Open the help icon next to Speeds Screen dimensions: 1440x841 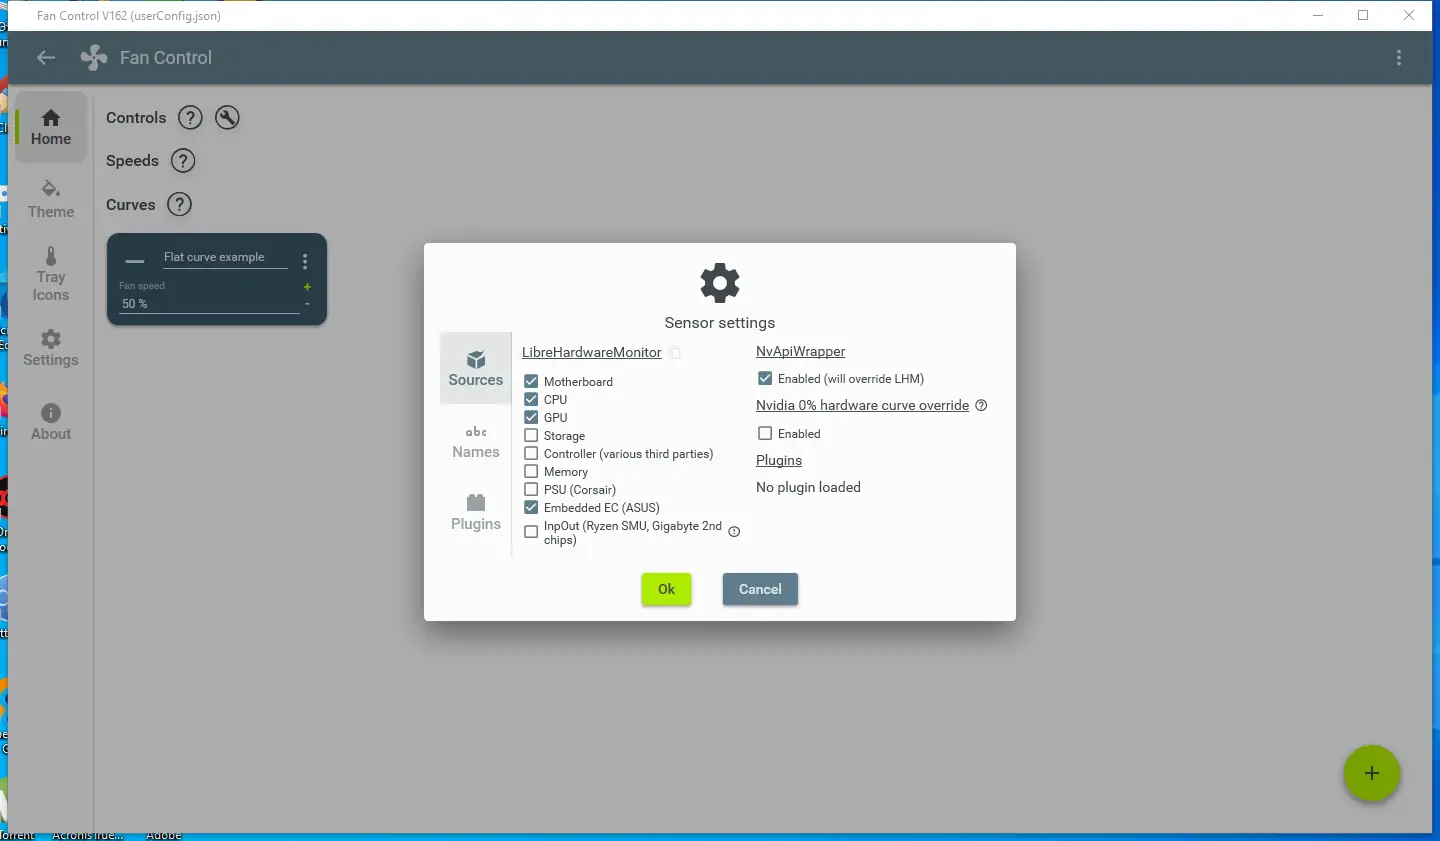pos(183,161)
